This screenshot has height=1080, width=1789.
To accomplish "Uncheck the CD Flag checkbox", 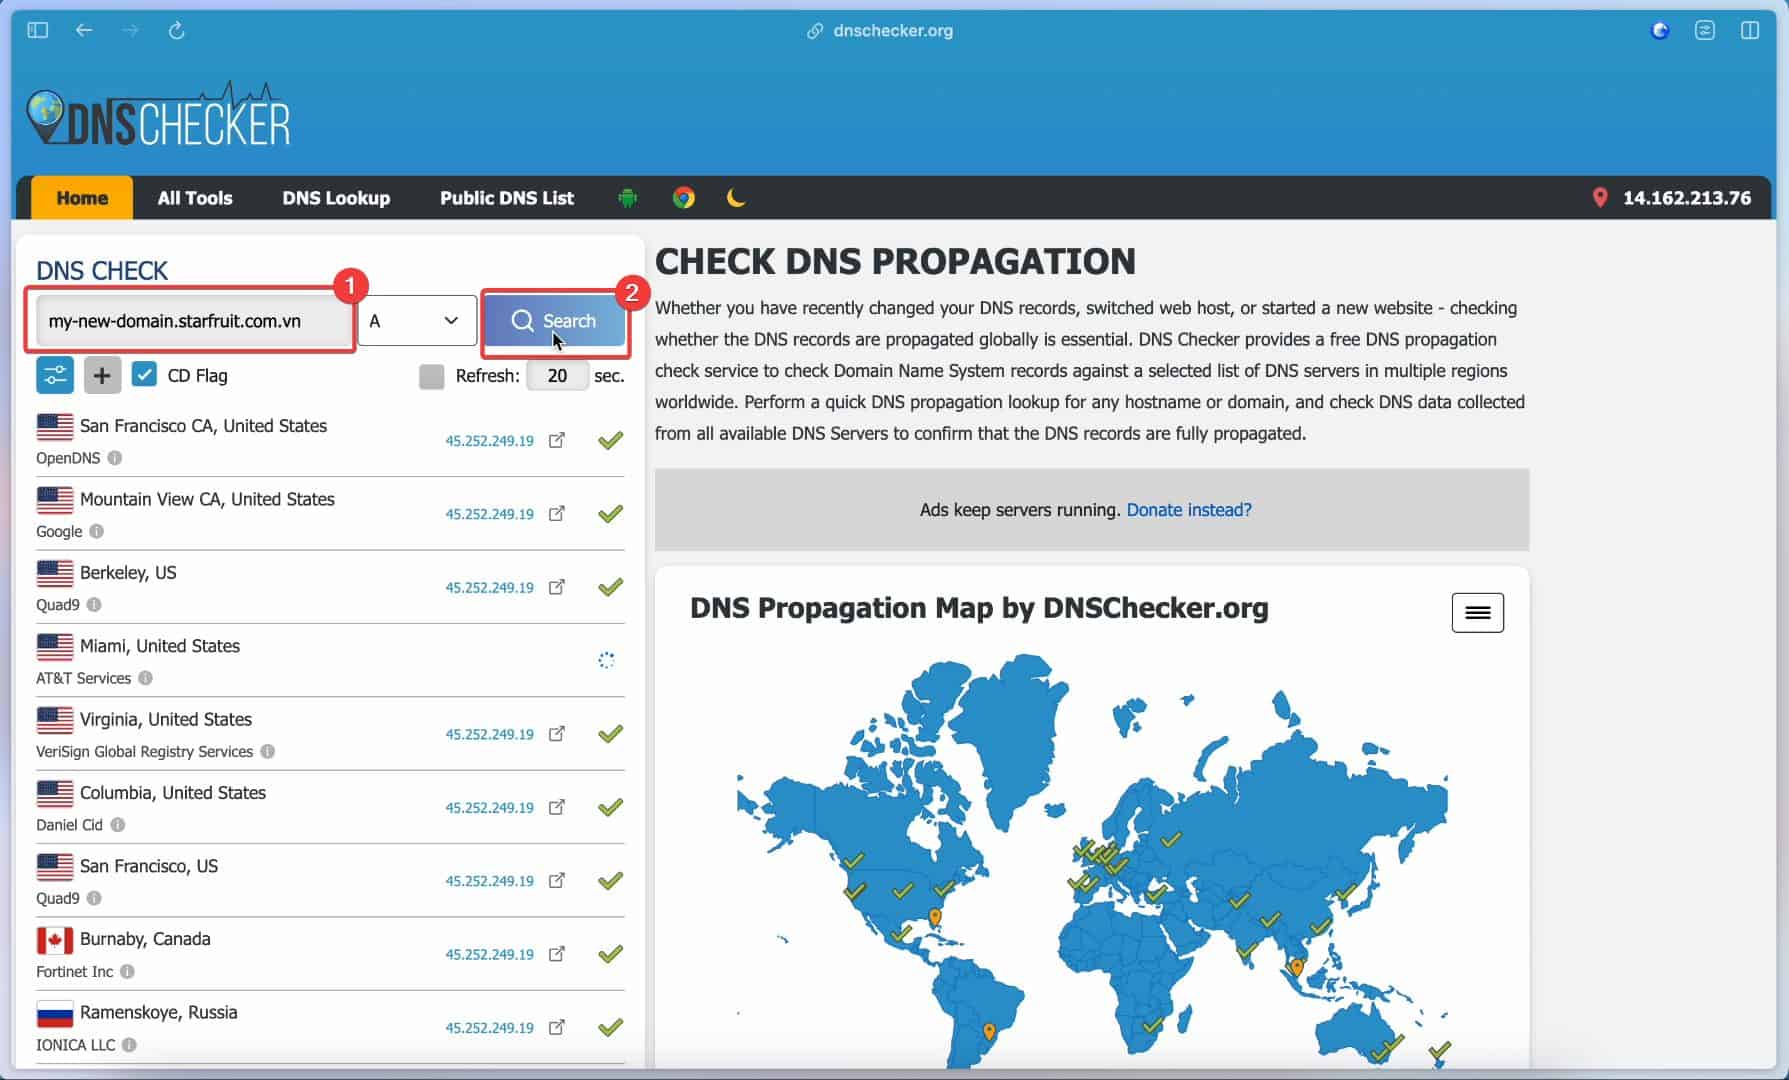I will [144, 375].
